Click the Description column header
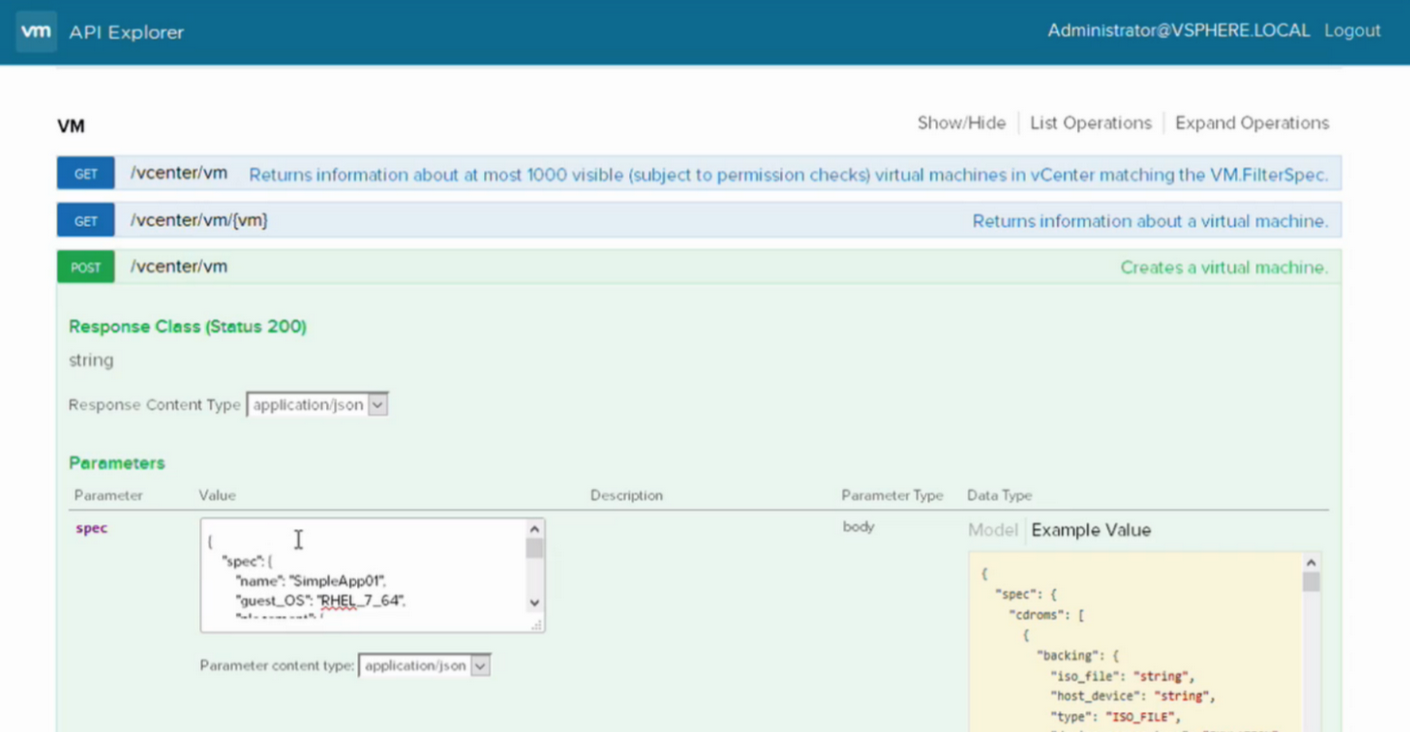The height and width of the screenshot is (732, 1410). 626,495
